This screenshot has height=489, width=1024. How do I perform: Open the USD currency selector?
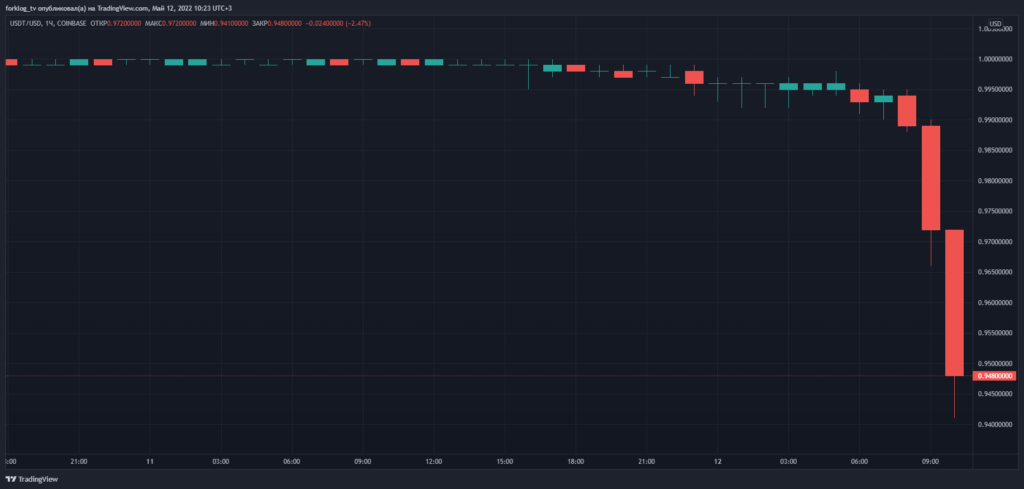pos(996,24)
